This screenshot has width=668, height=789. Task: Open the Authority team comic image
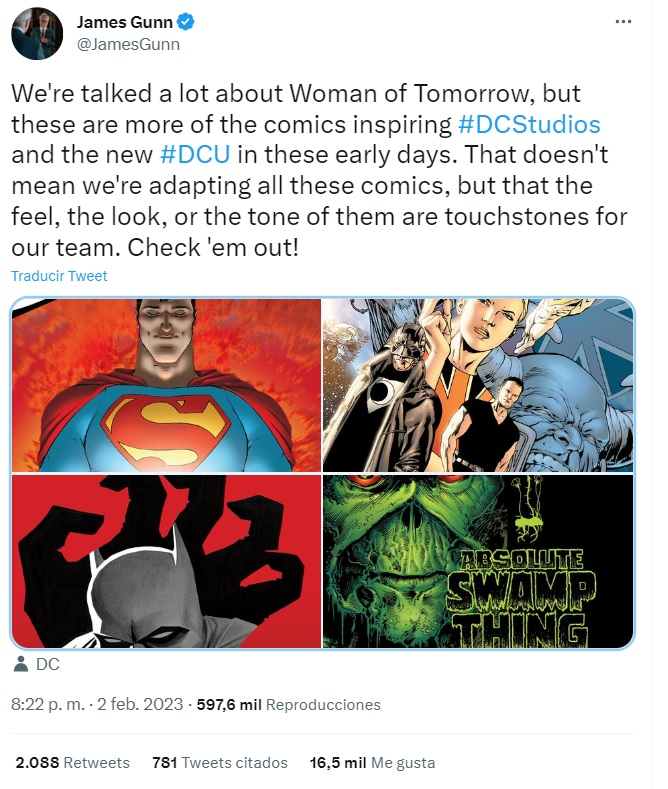click(x=478, y=385)
